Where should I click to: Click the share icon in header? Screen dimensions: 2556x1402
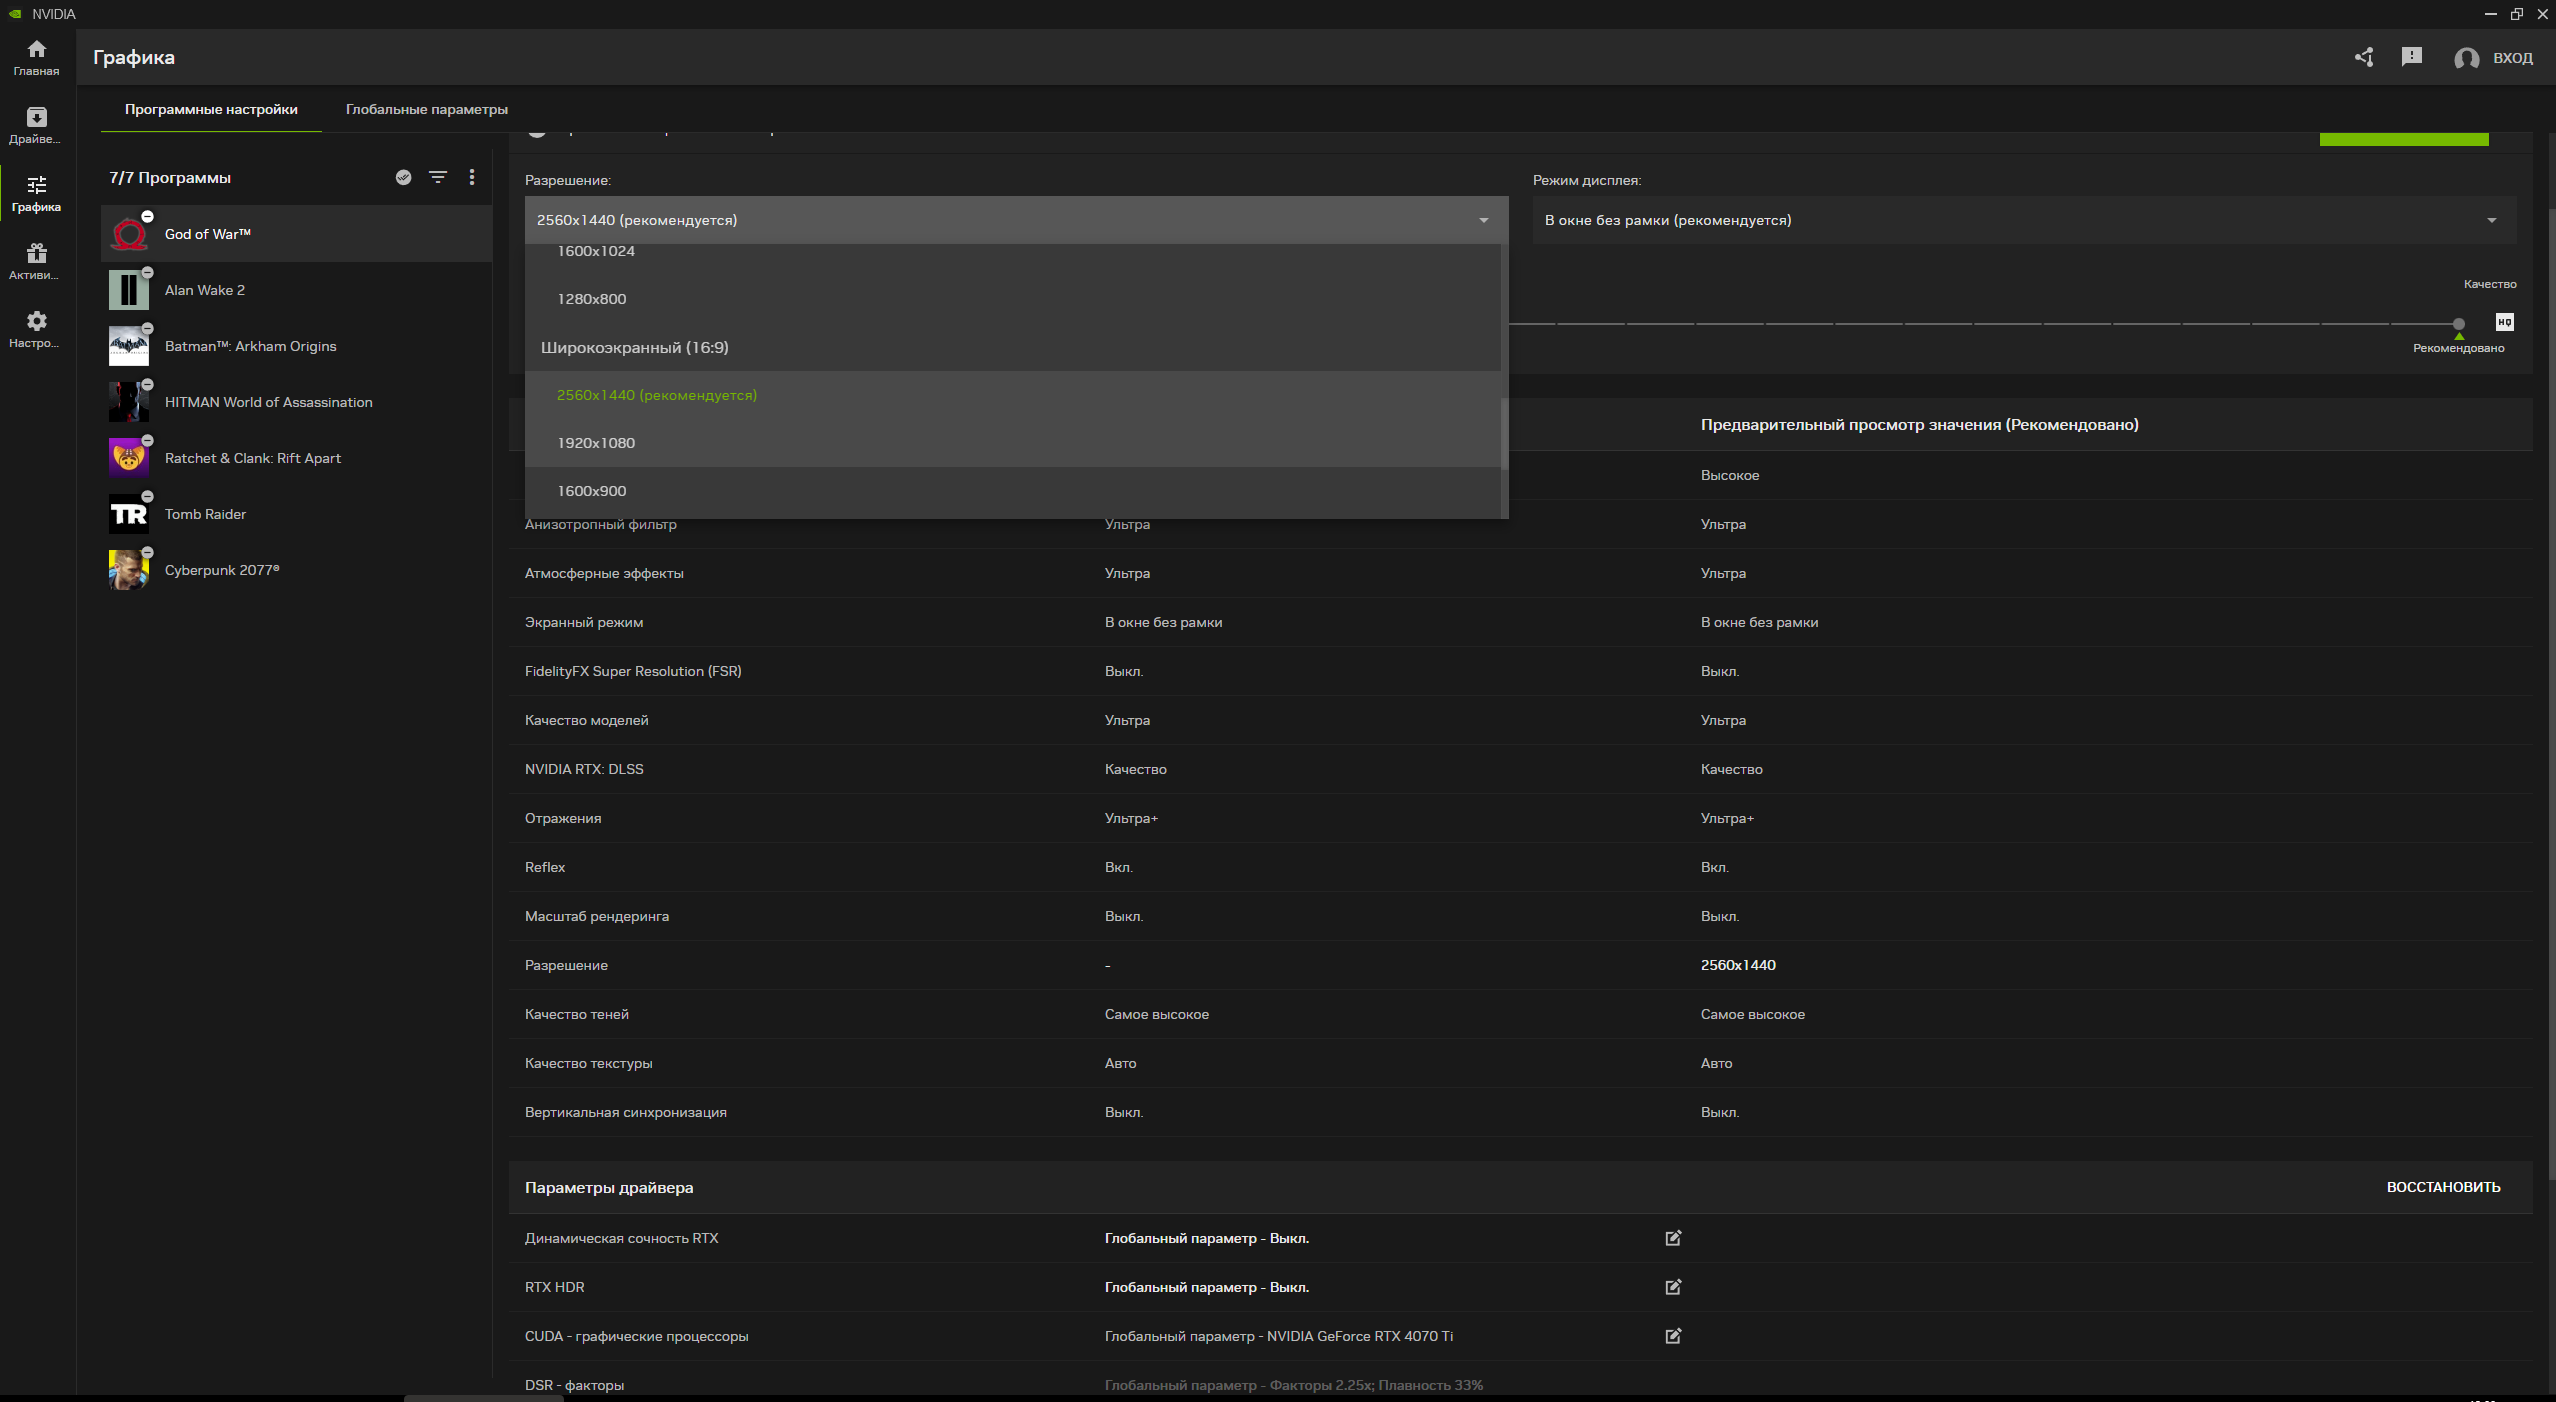2364,57
